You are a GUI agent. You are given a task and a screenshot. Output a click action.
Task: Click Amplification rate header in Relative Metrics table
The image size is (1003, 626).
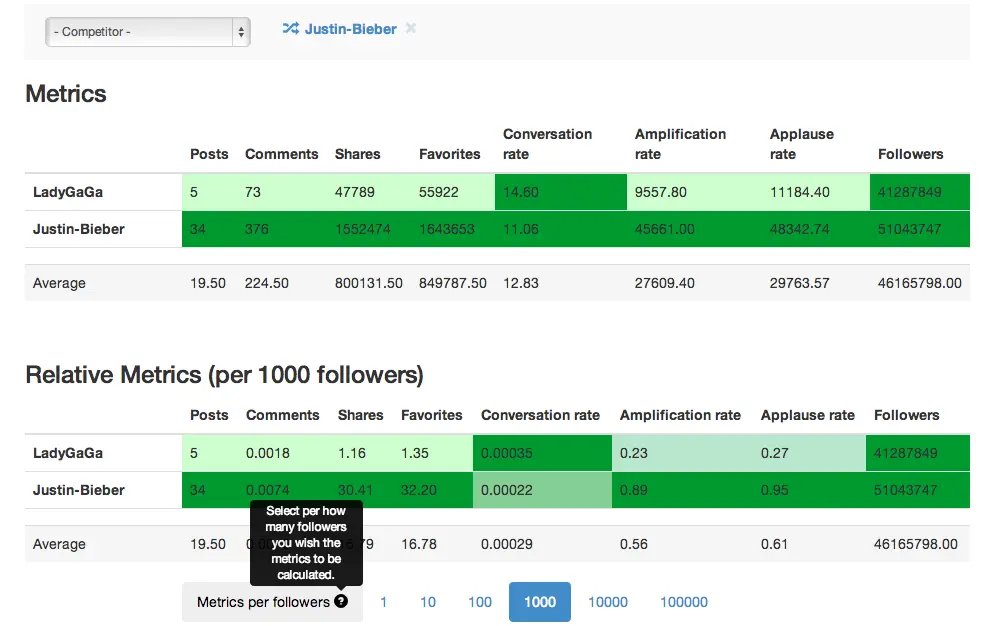680,415
